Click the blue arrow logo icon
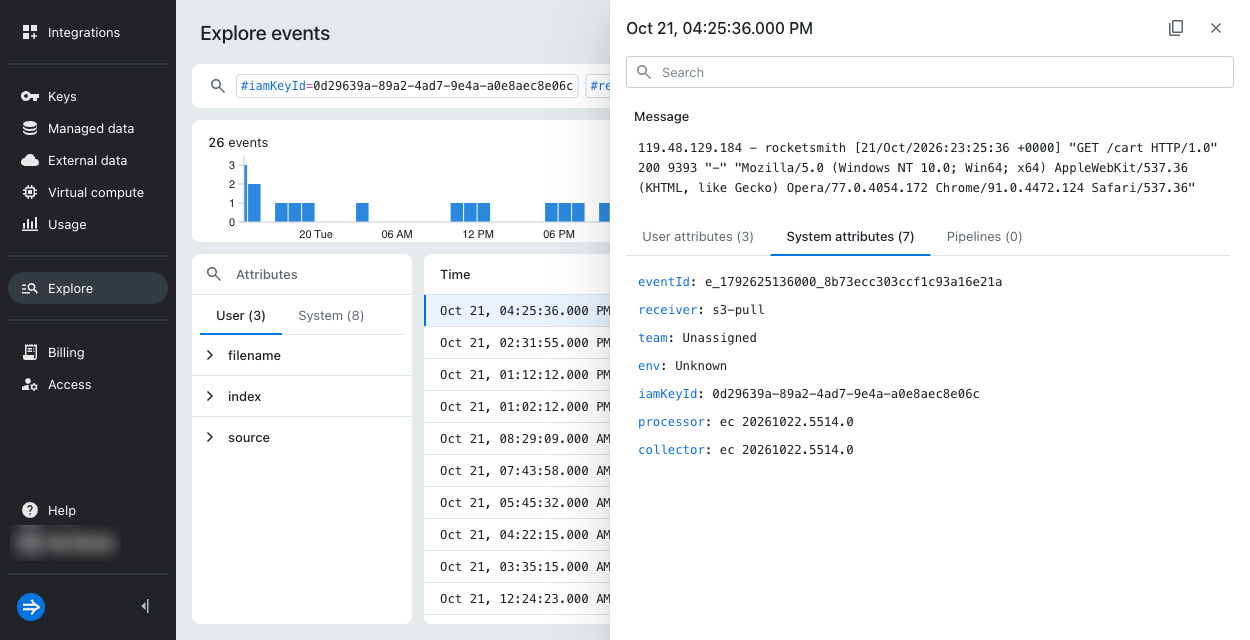Viewport: 1250px width, 640px height. click(31, 606)
